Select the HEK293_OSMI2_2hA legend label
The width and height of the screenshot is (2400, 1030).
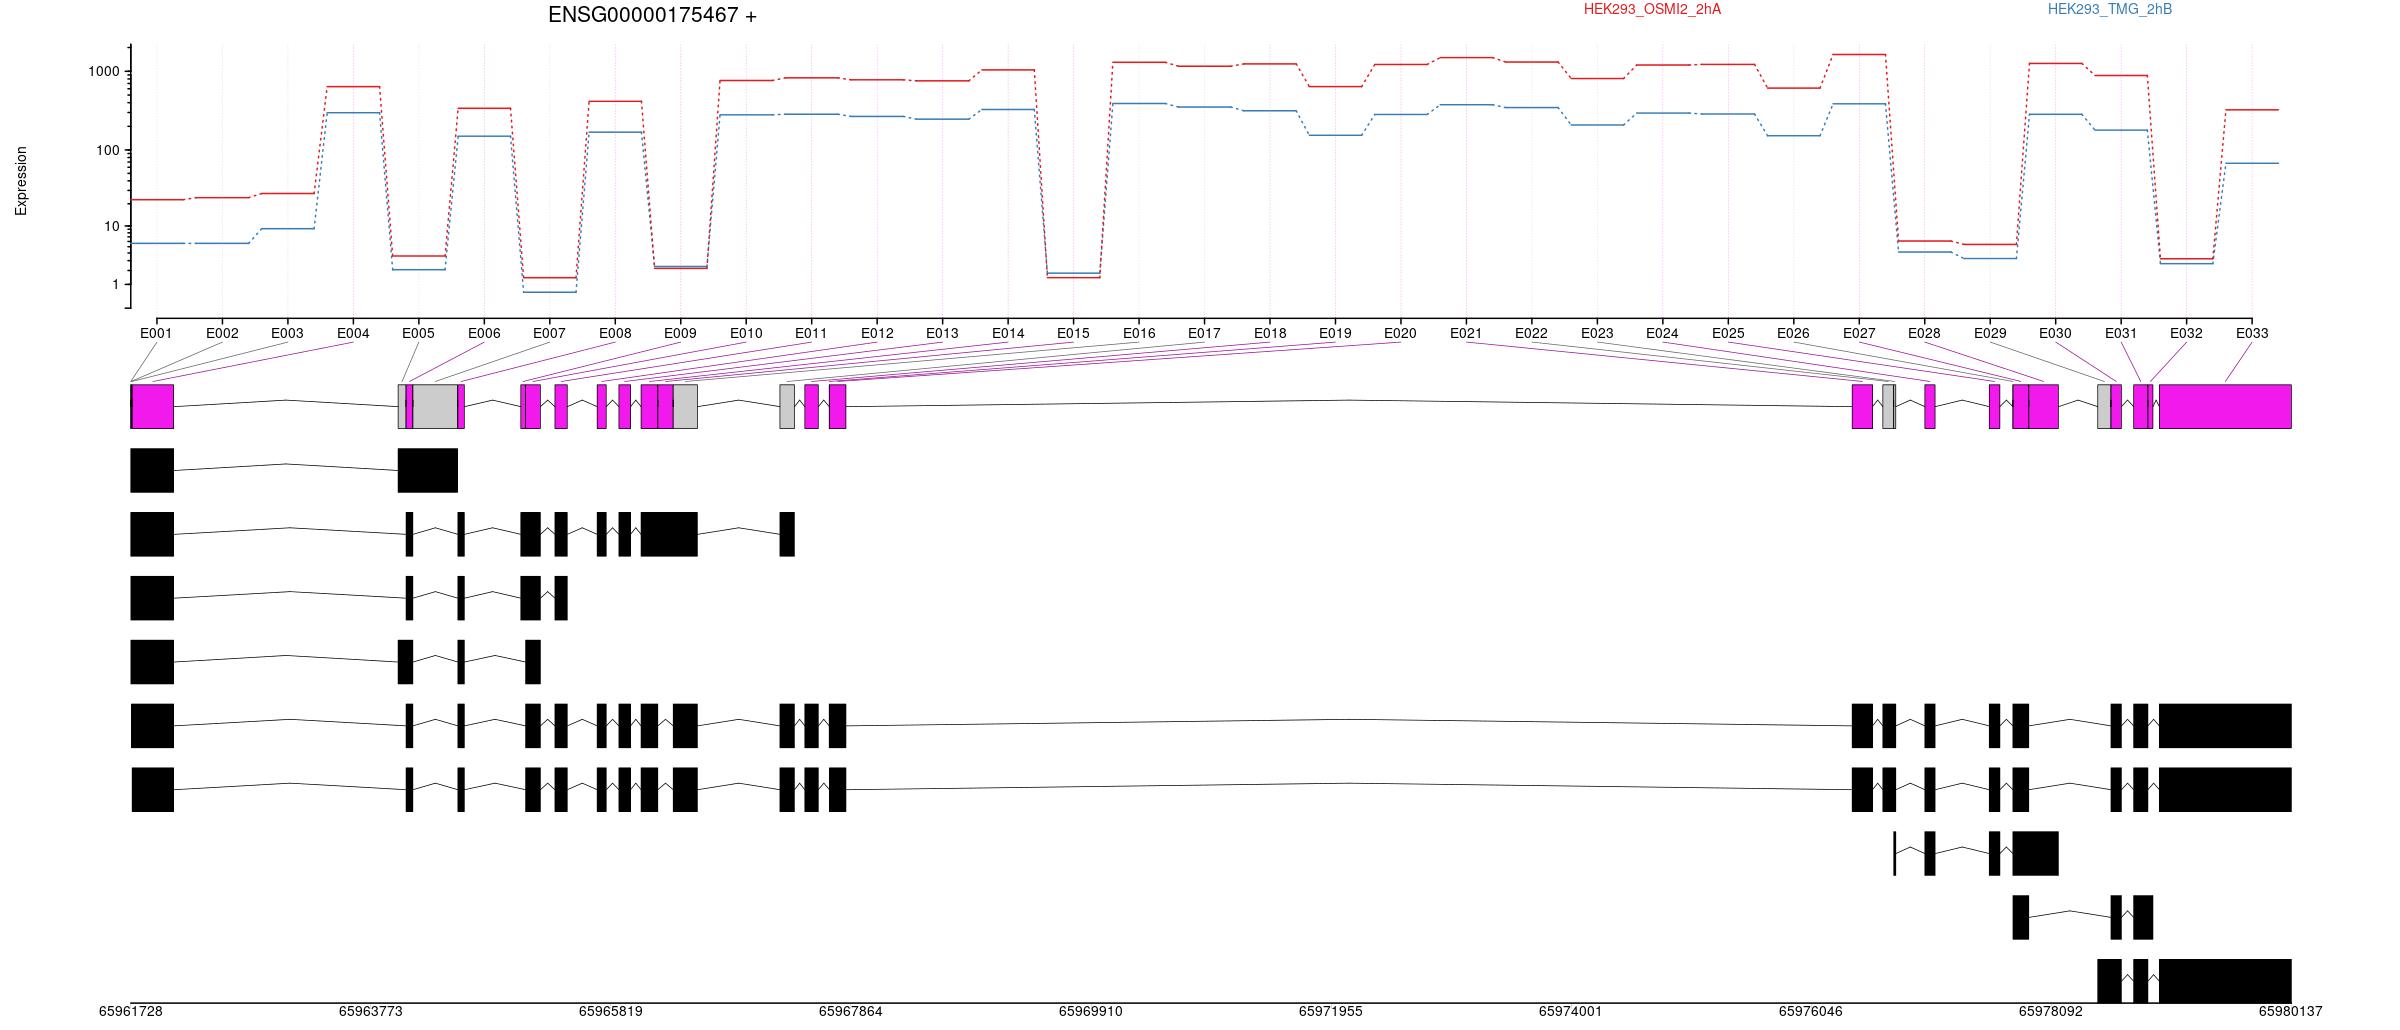pyautogui.click(x=1652, y=9)
